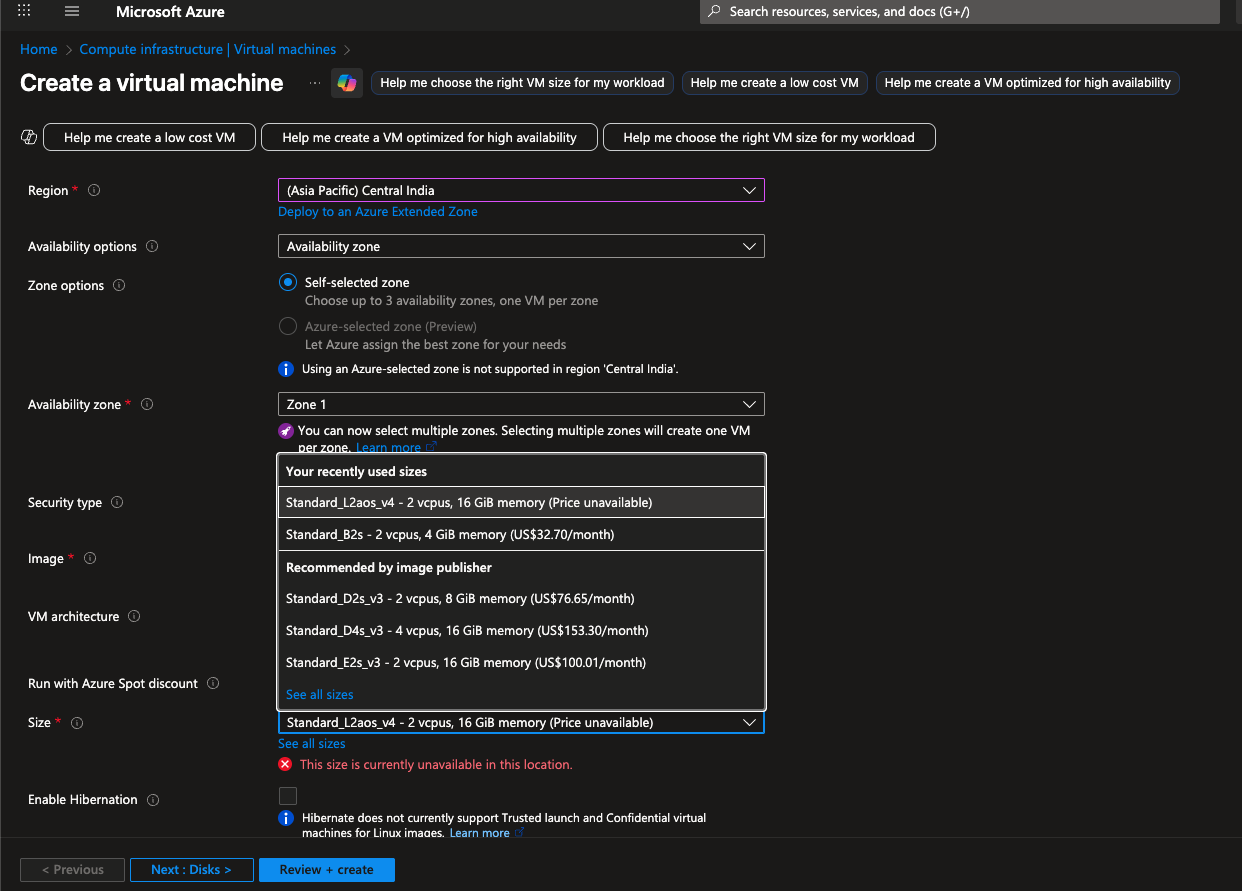Show info tooltip for Security type

tap(117, 502)
